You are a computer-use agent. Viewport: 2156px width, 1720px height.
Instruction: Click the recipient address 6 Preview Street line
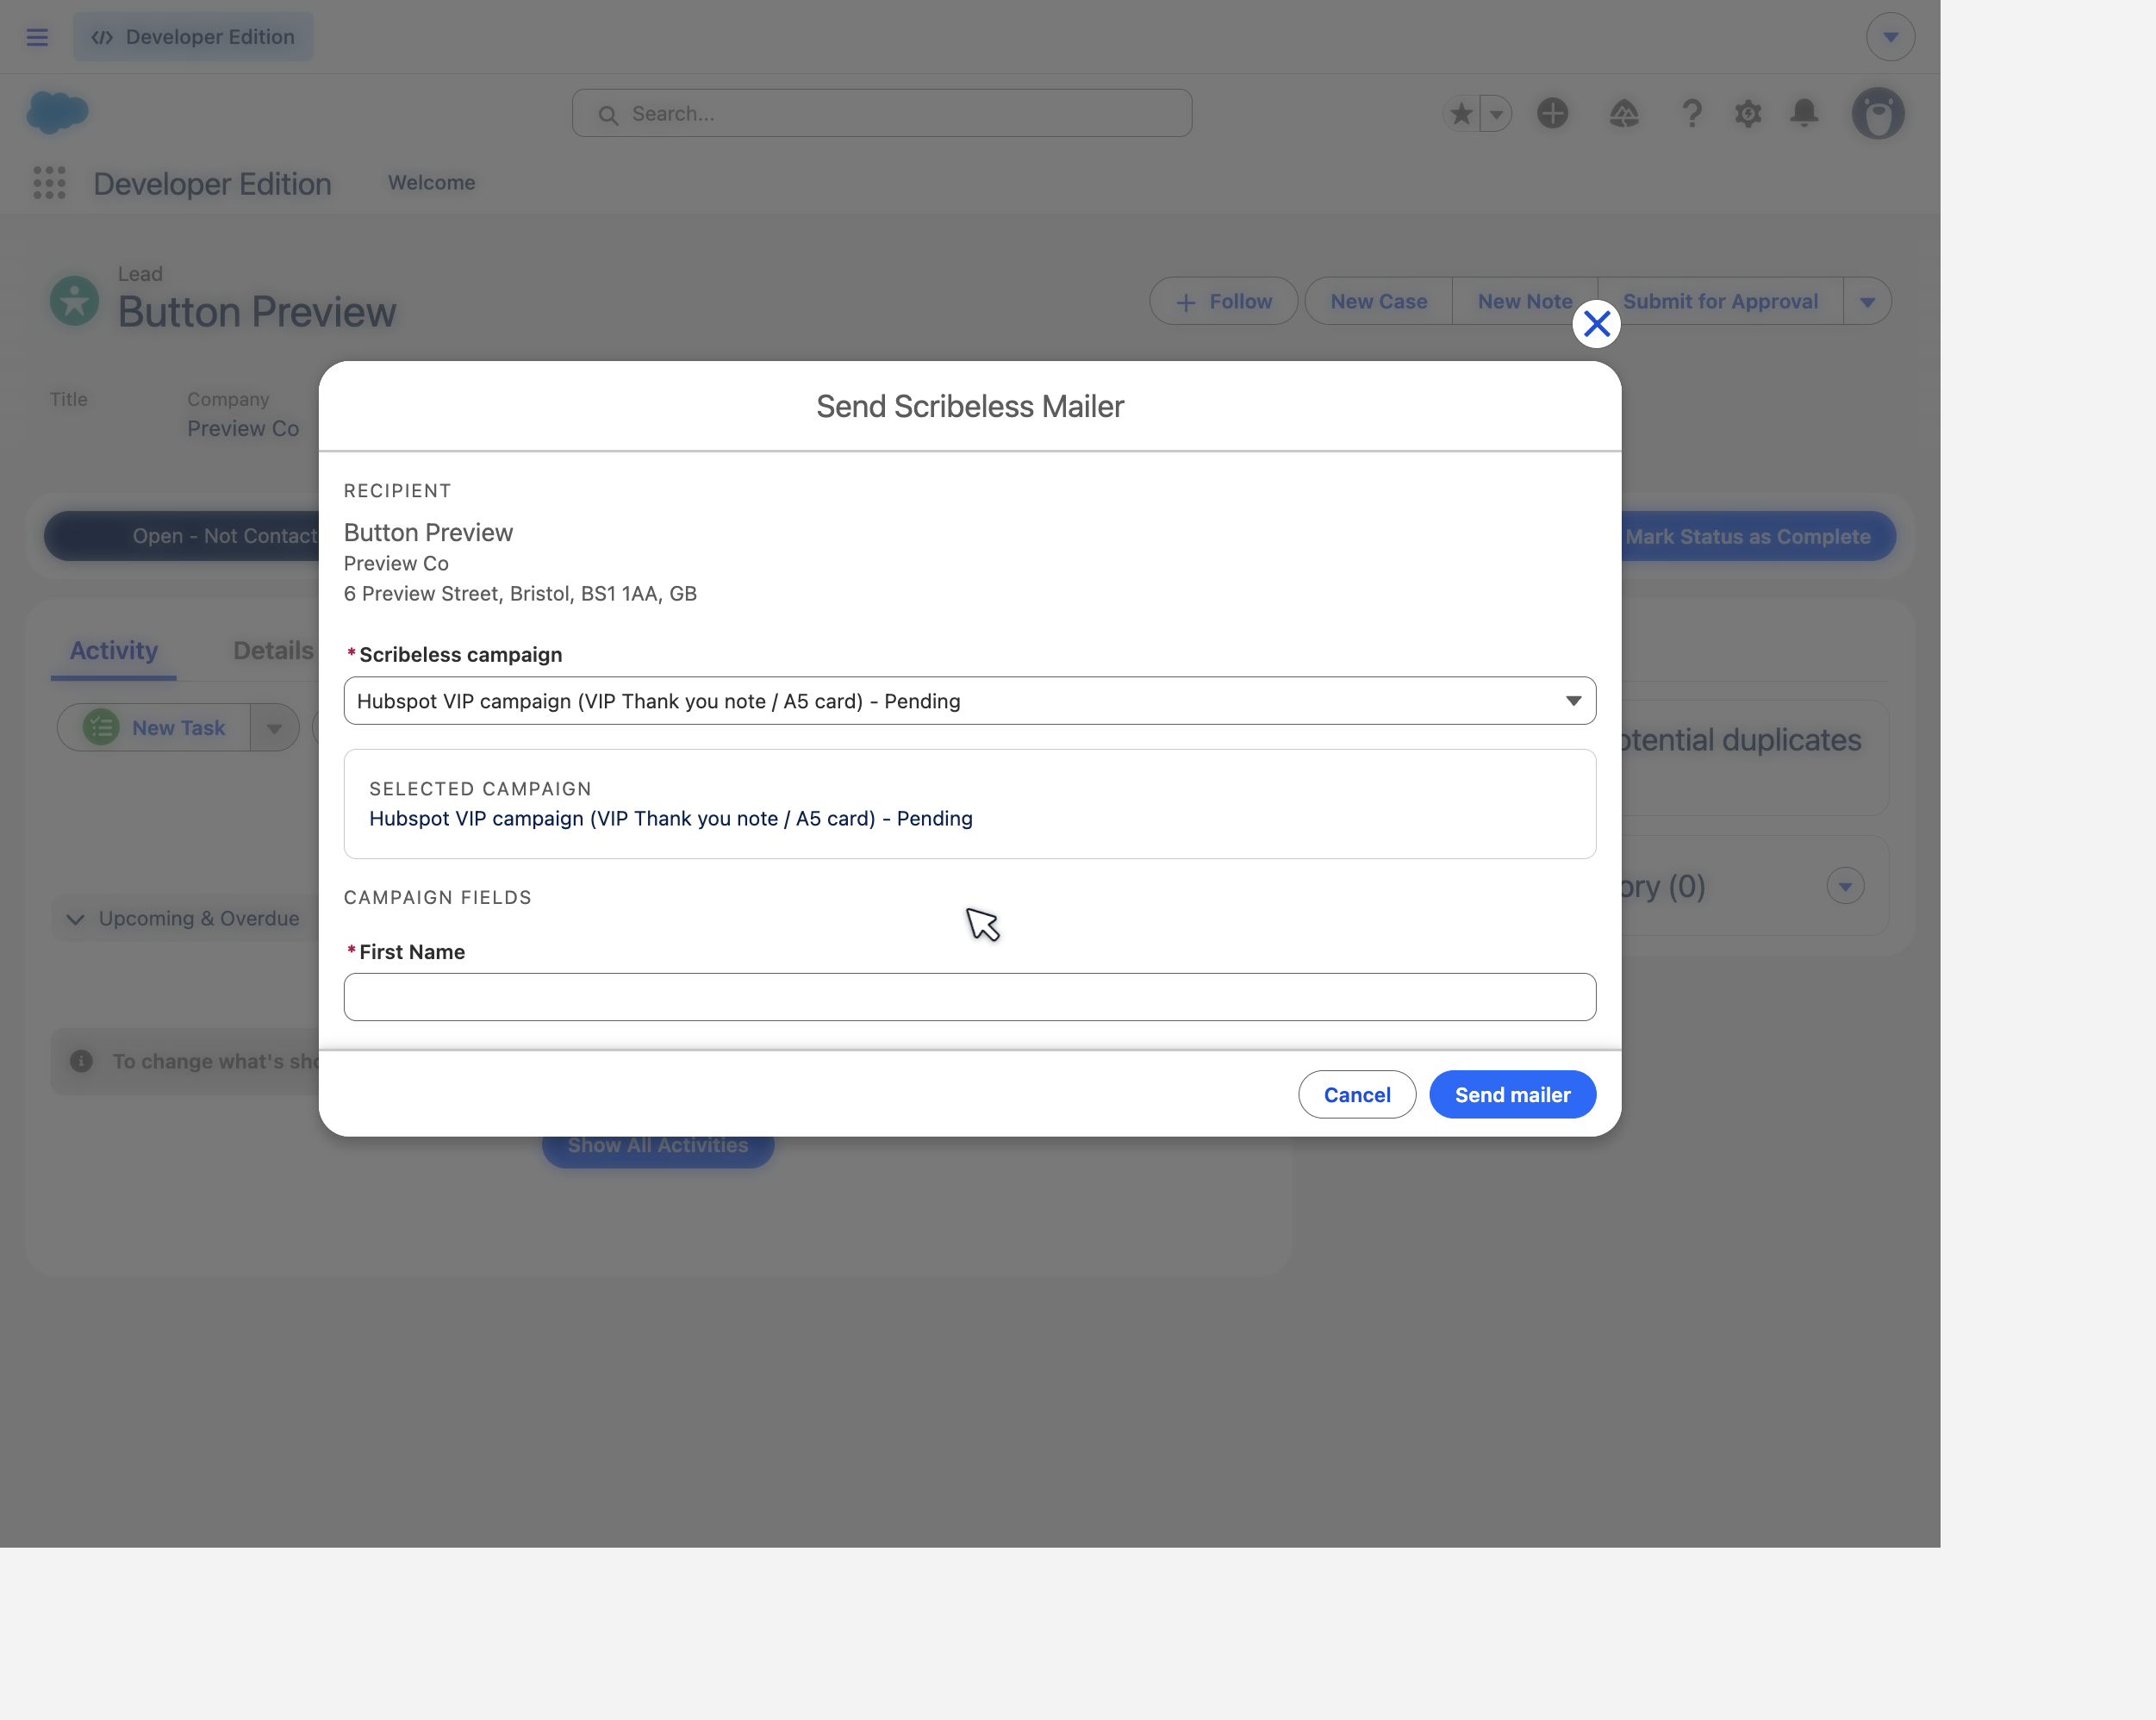[x=520, y=594]
